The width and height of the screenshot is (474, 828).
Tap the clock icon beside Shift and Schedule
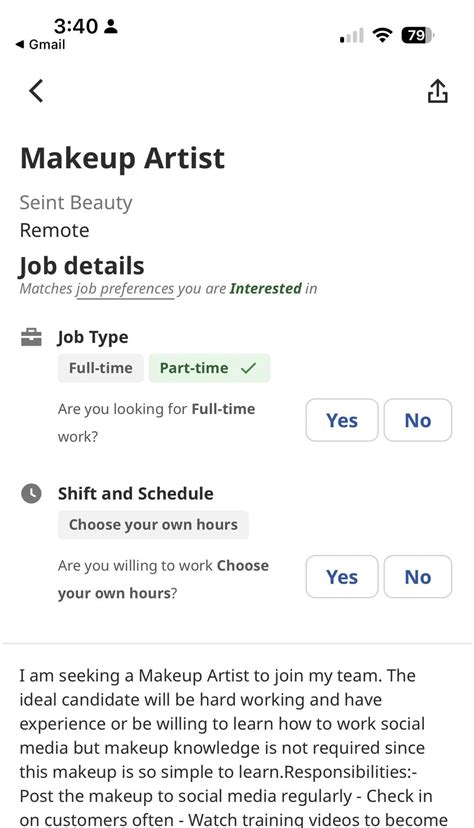[31, 494]
